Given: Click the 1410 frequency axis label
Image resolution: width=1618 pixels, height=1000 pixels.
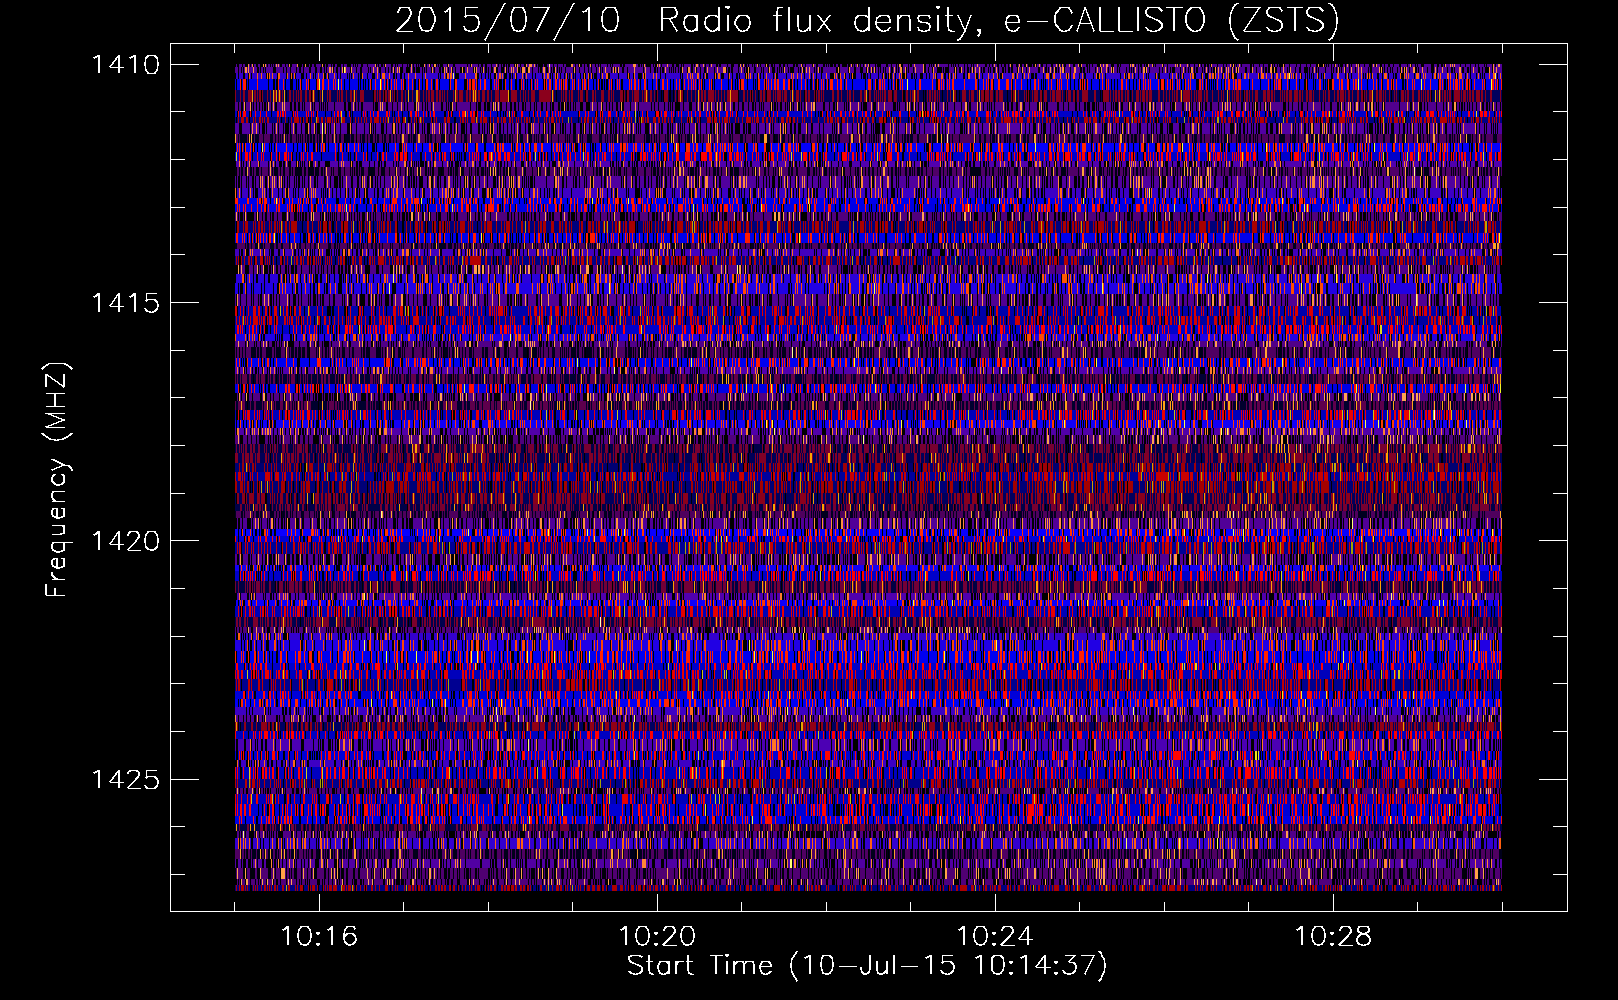Looking at the screenshot, I should click(125, 65).
